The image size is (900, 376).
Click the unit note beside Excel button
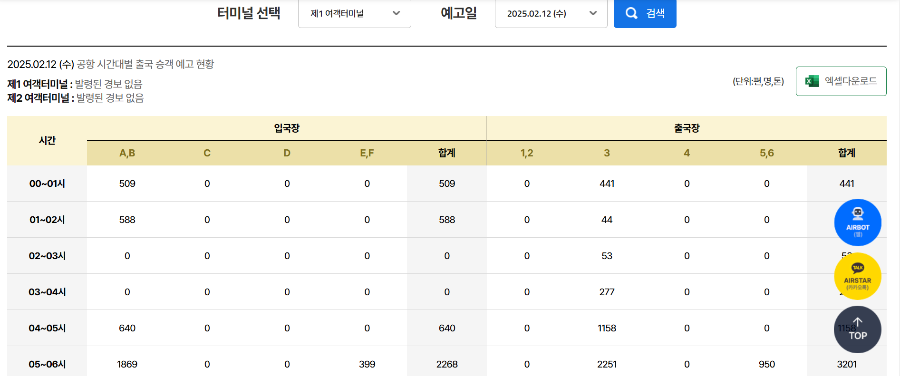click(758, 82)
